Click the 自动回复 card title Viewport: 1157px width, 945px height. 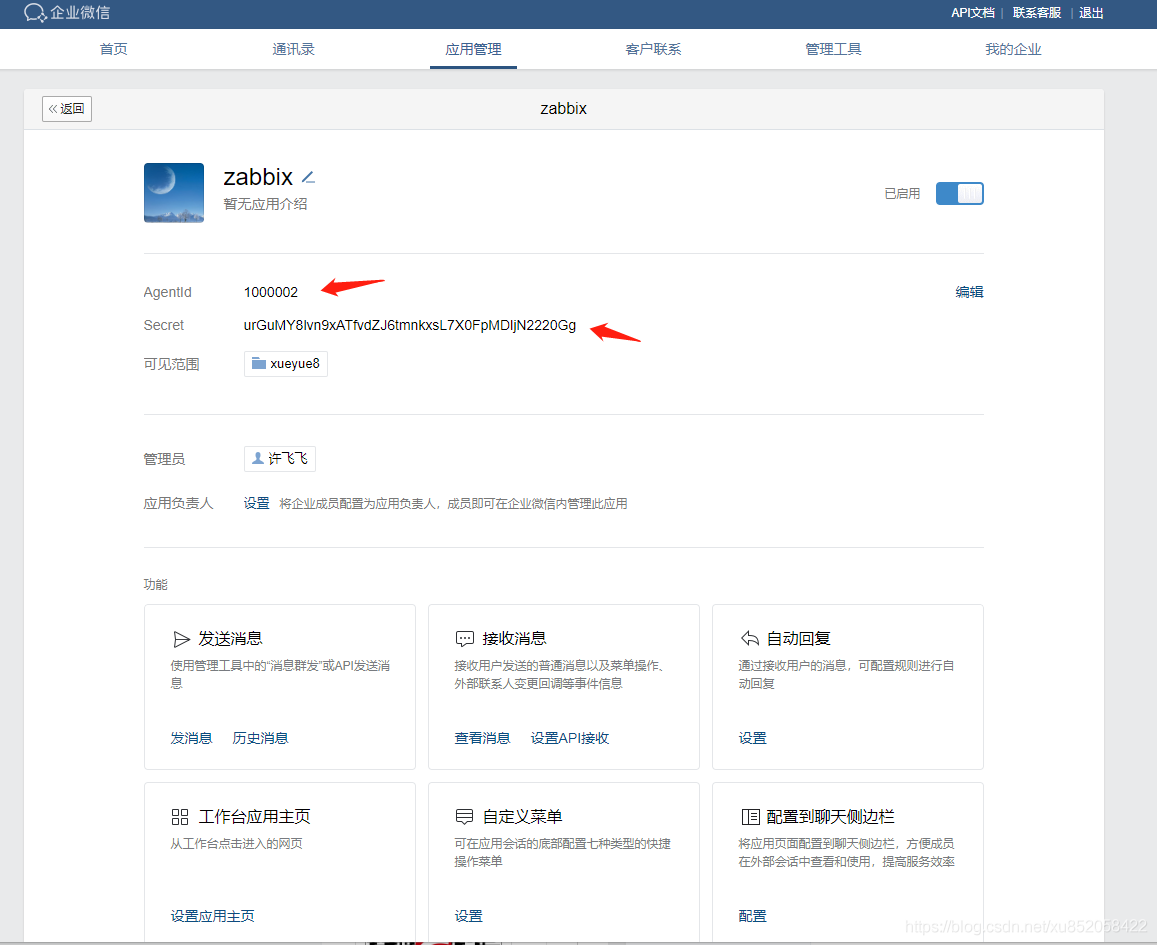tap(798, 639)
